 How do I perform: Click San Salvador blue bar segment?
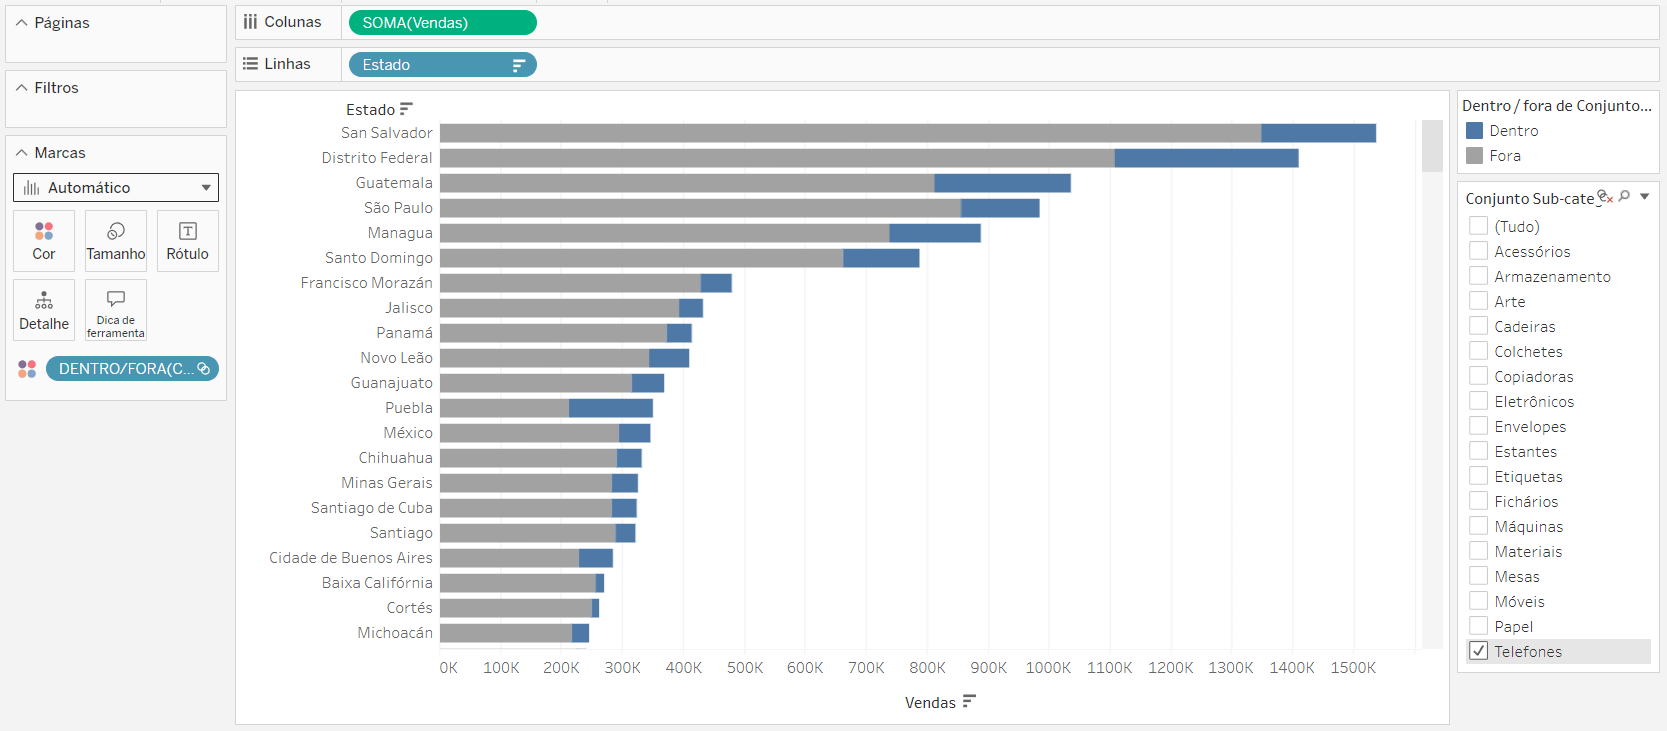click(1319, 133)
